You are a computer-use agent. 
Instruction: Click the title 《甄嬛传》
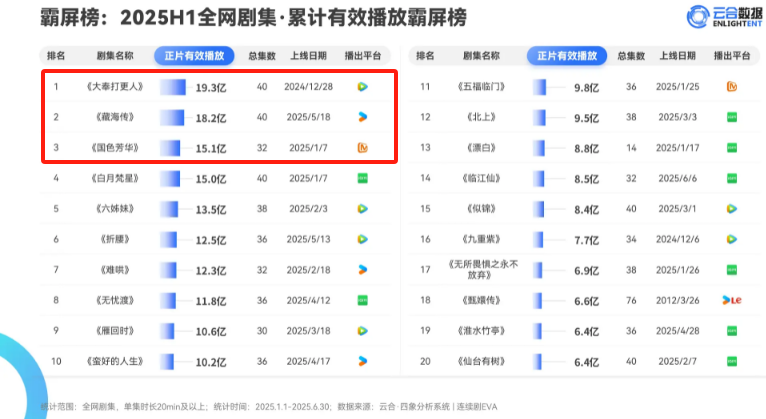coord(481,300)
